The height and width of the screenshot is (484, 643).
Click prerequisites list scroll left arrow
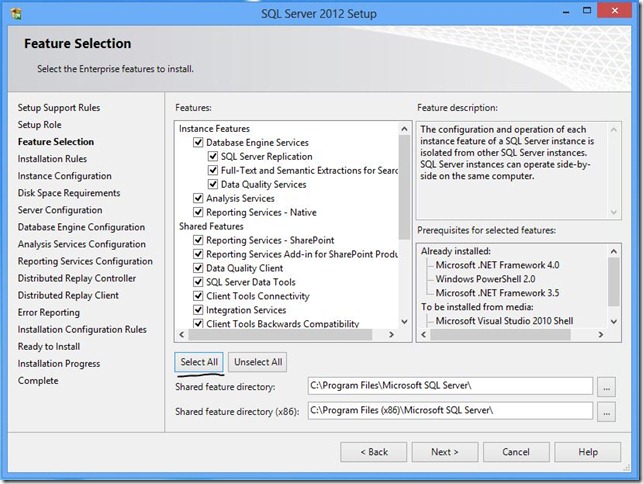424,335
